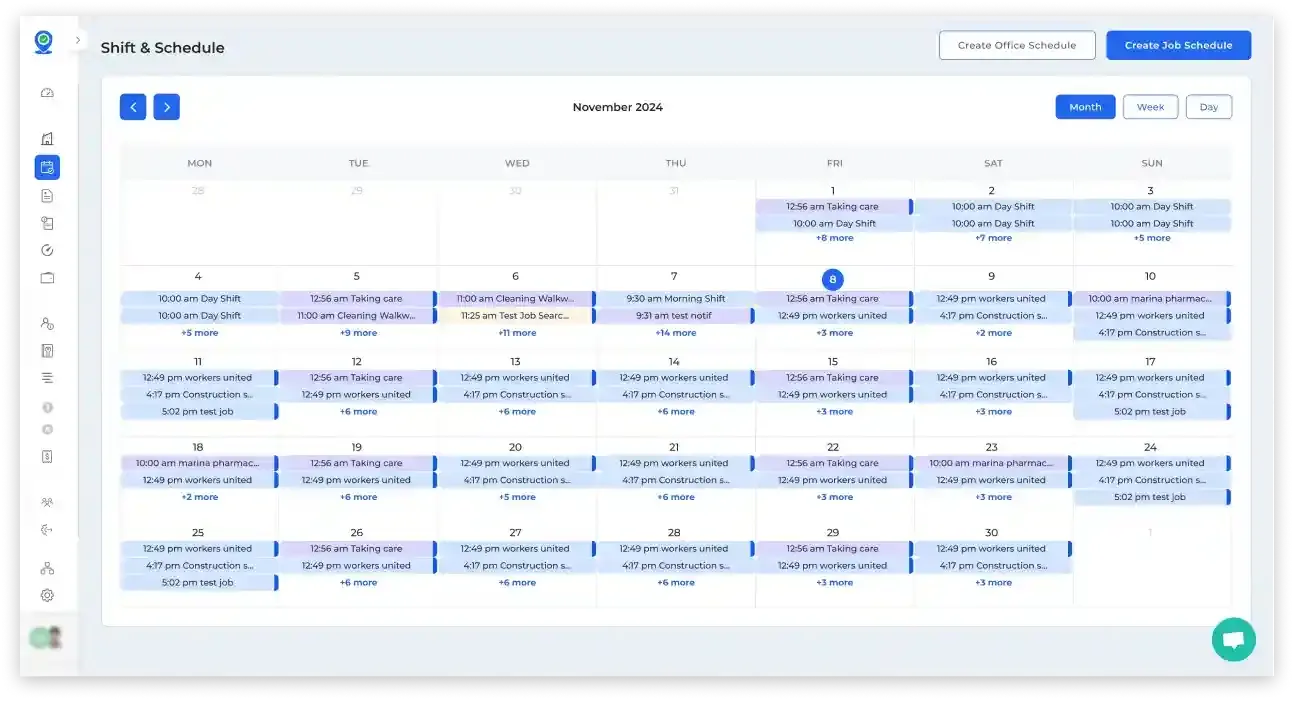Open the Dashboard speedometer icon in sidebar
The height and width of the screenshot is (701, 1294).
(x=47, y=92)
